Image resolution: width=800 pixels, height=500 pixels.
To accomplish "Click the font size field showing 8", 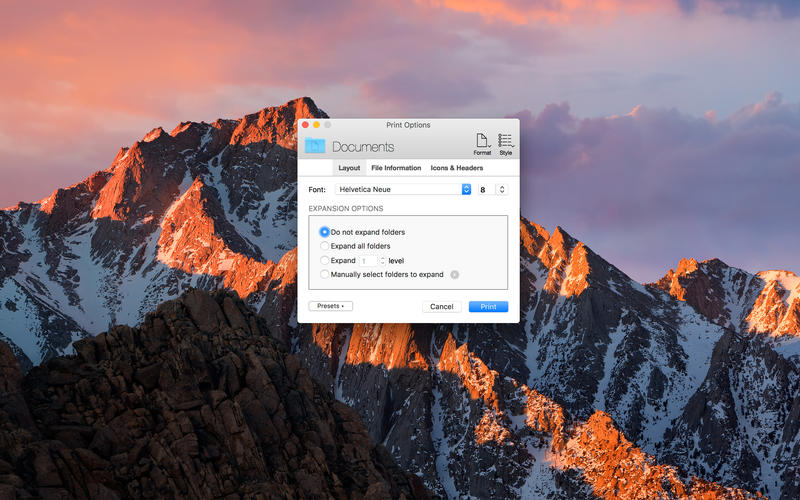I will coord(487,189).
